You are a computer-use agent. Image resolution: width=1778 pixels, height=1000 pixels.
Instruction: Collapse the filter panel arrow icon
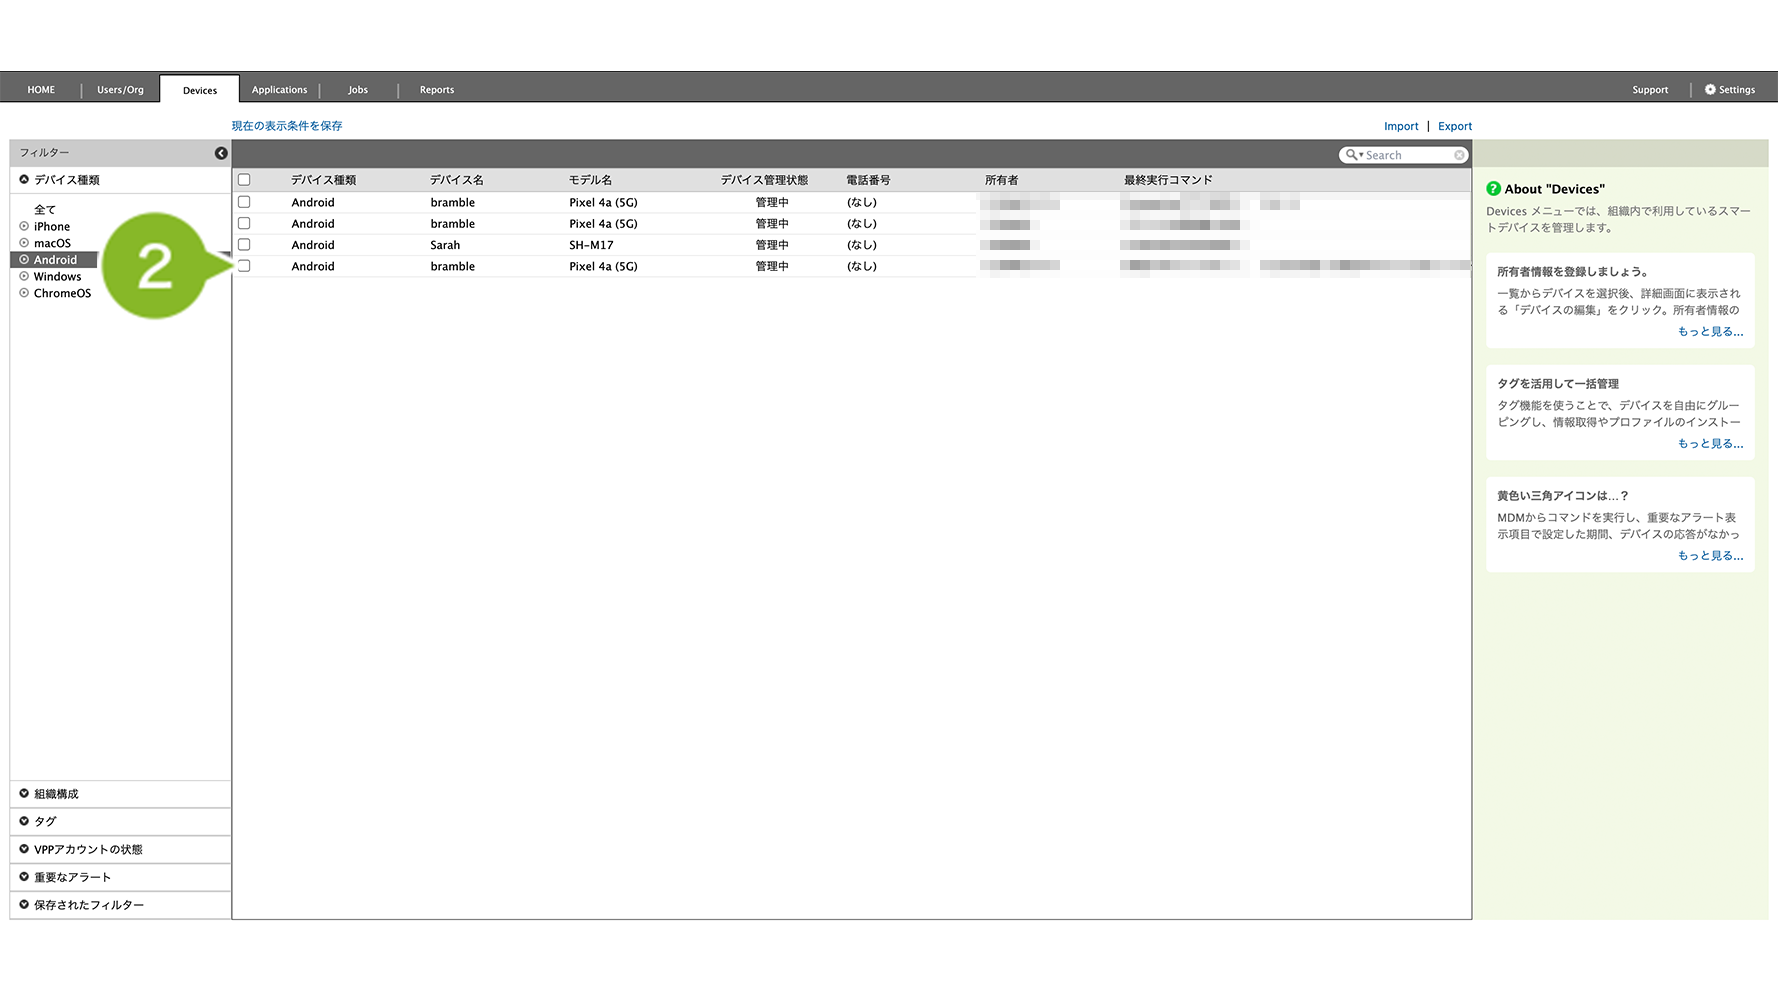(x=221, y=153)
